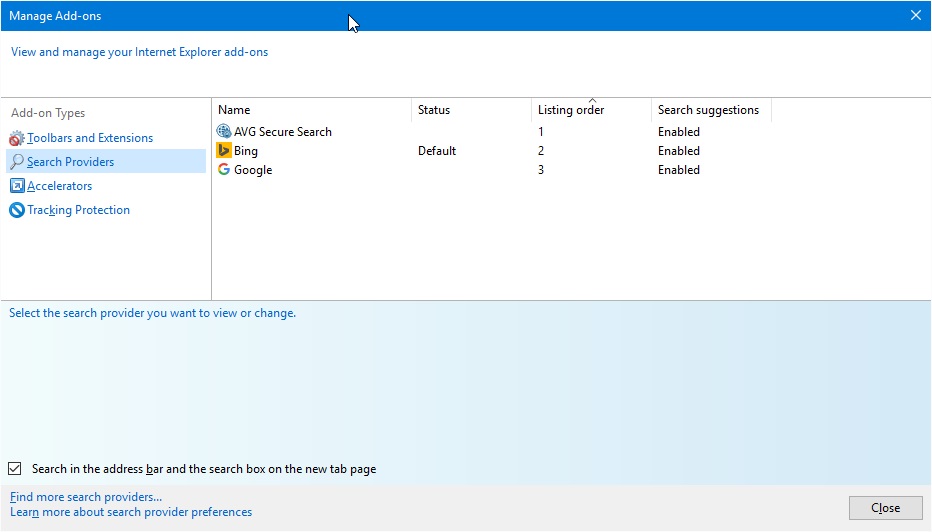Click listing order 3 in the Google row
Image resolution: width=932 pixels, height=532 pixels.
click(541, 170)
